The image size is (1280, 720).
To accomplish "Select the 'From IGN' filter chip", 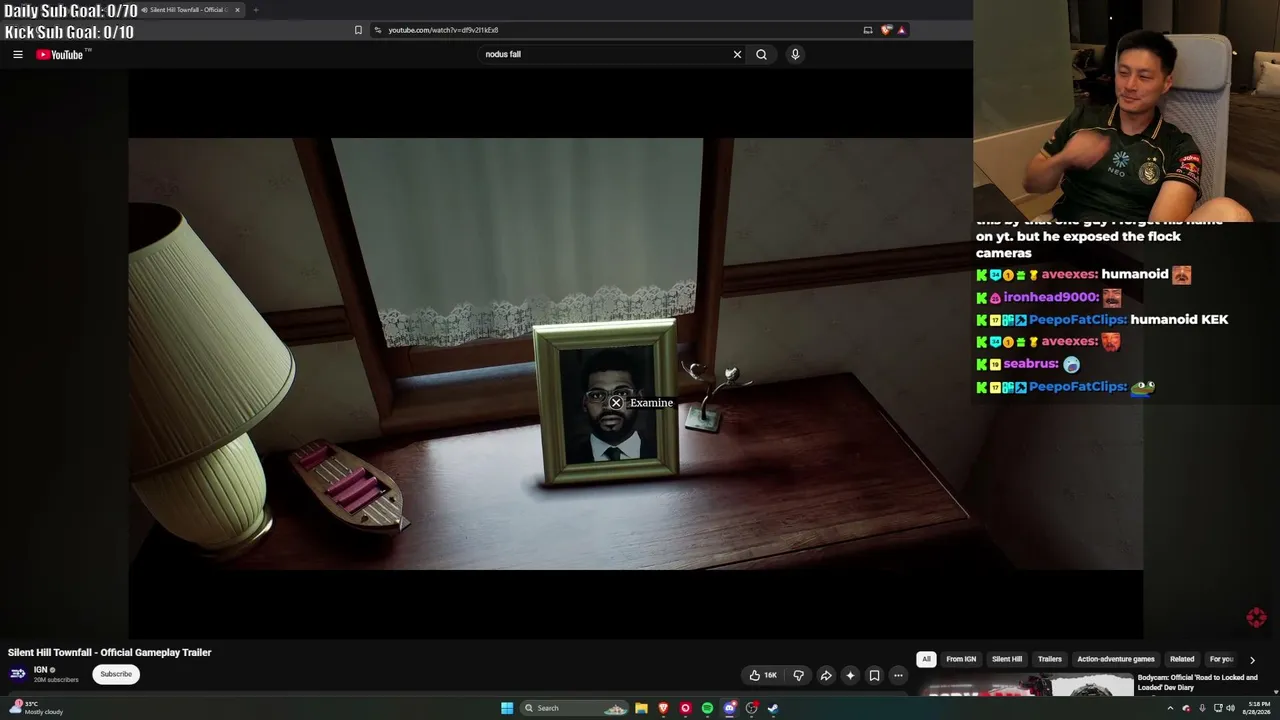I will click(x=961, y=659).
